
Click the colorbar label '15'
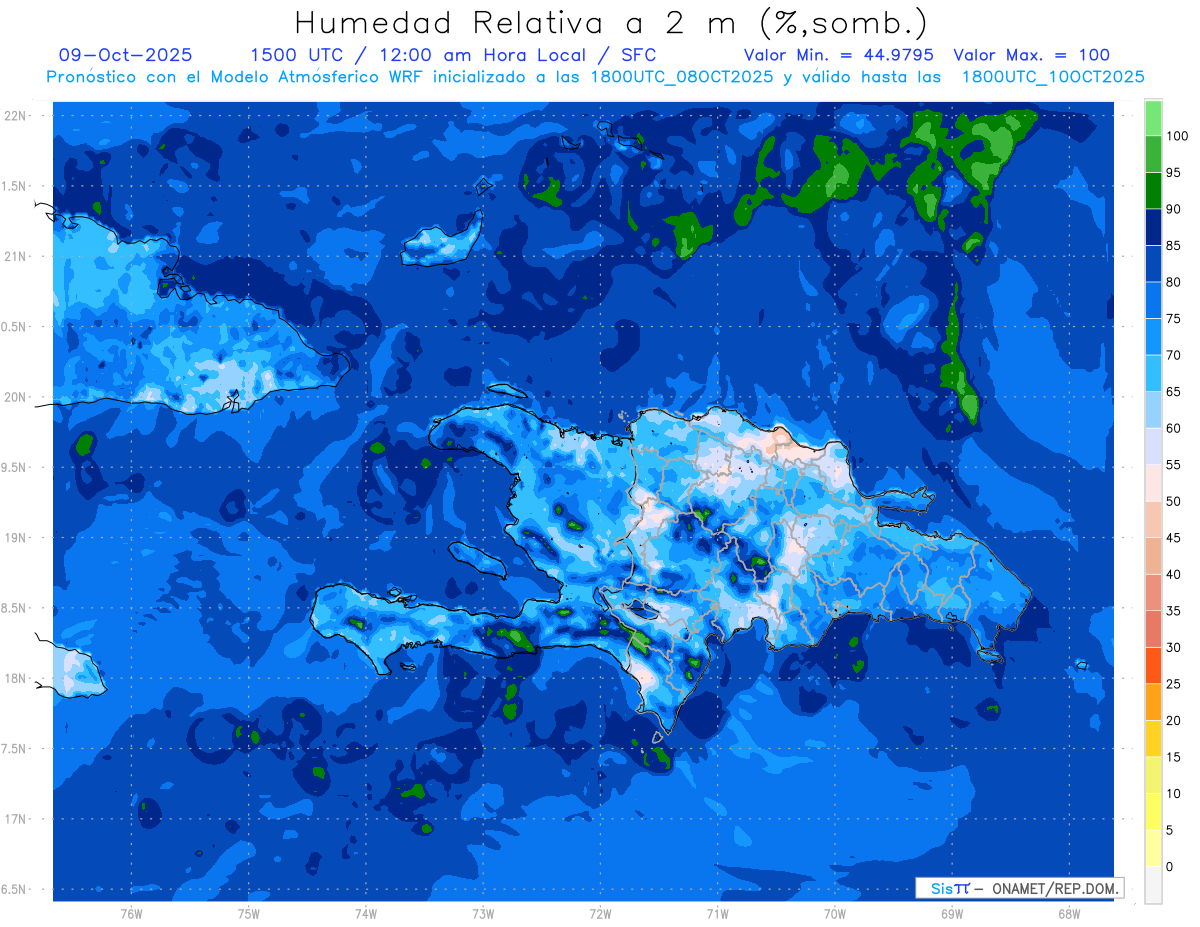pyautogui.click(x=1173, y=757)
